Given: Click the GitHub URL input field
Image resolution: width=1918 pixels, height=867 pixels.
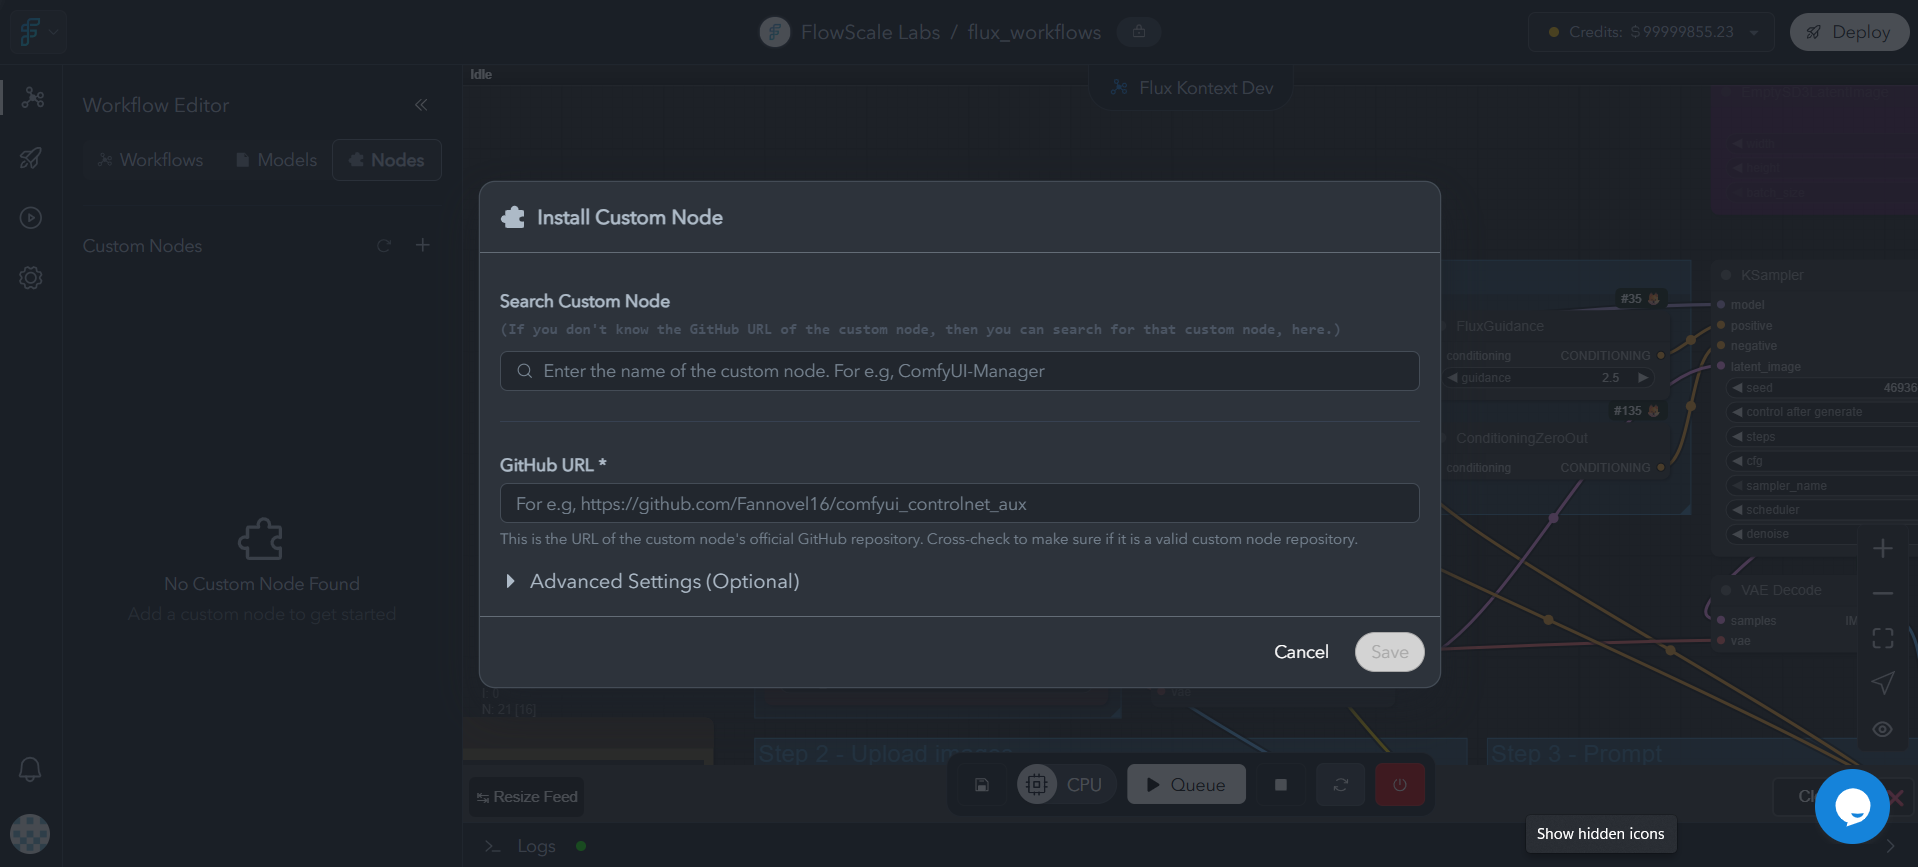Looking at the screenshot, I should (x=959, y=503).
